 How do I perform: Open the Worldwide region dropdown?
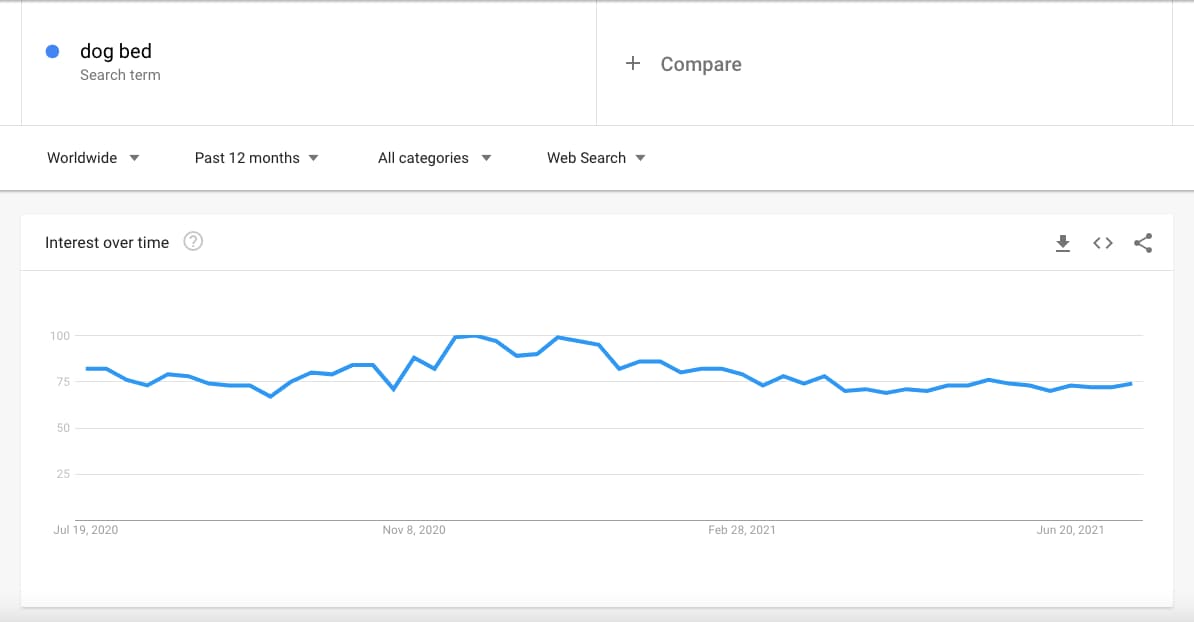pyautogui.click(x=93, y=158)
